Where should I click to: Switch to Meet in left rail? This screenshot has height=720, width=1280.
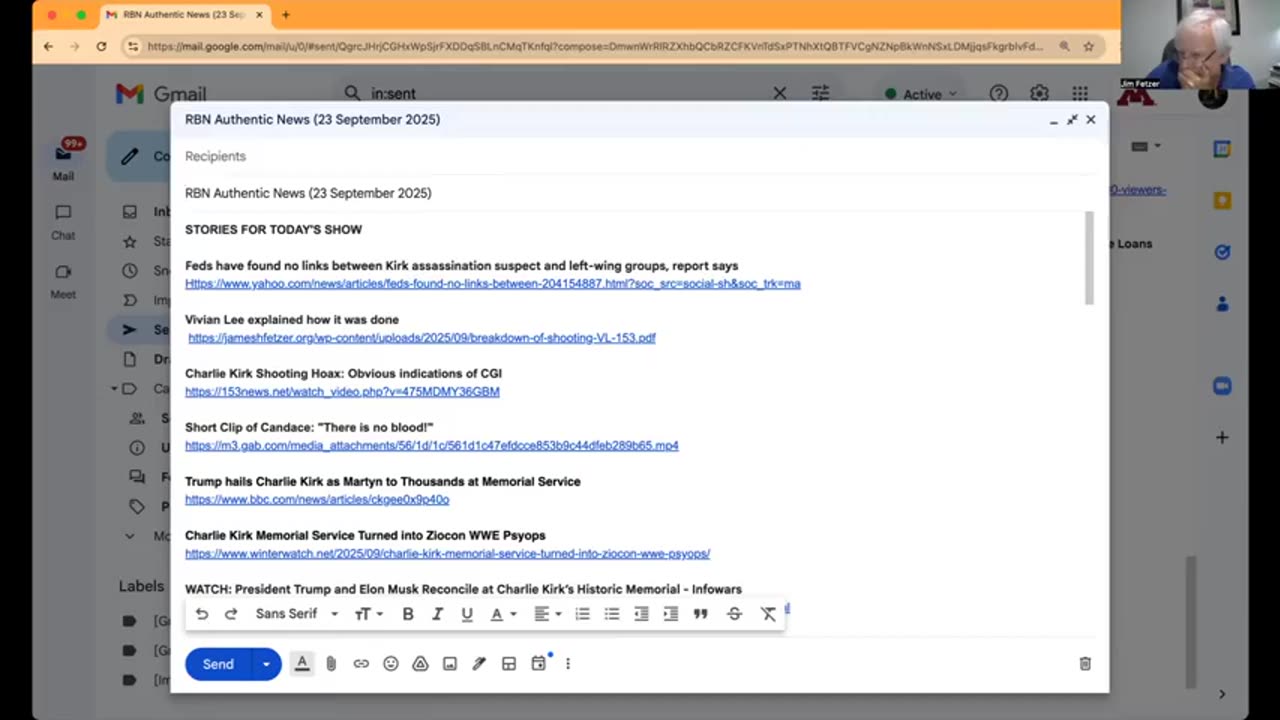click(x=63, y=281)
